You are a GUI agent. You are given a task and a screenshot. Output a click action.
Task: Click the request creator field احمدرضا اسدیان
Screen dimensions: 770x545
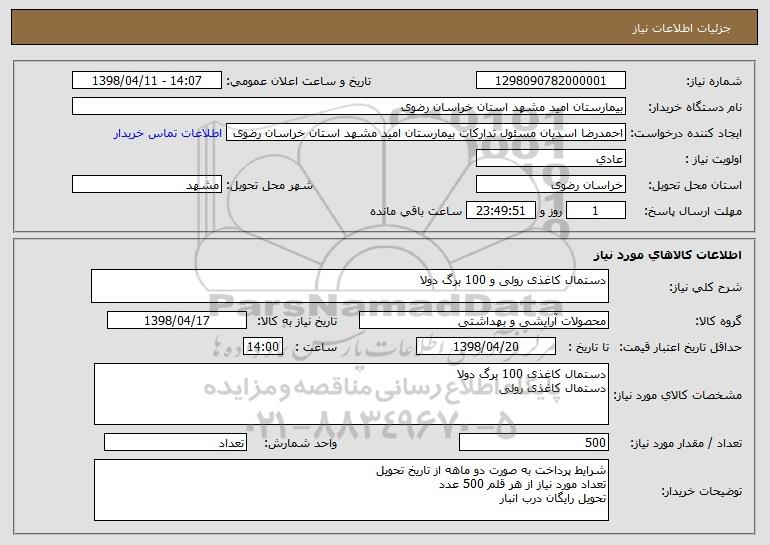coord(426,133)
